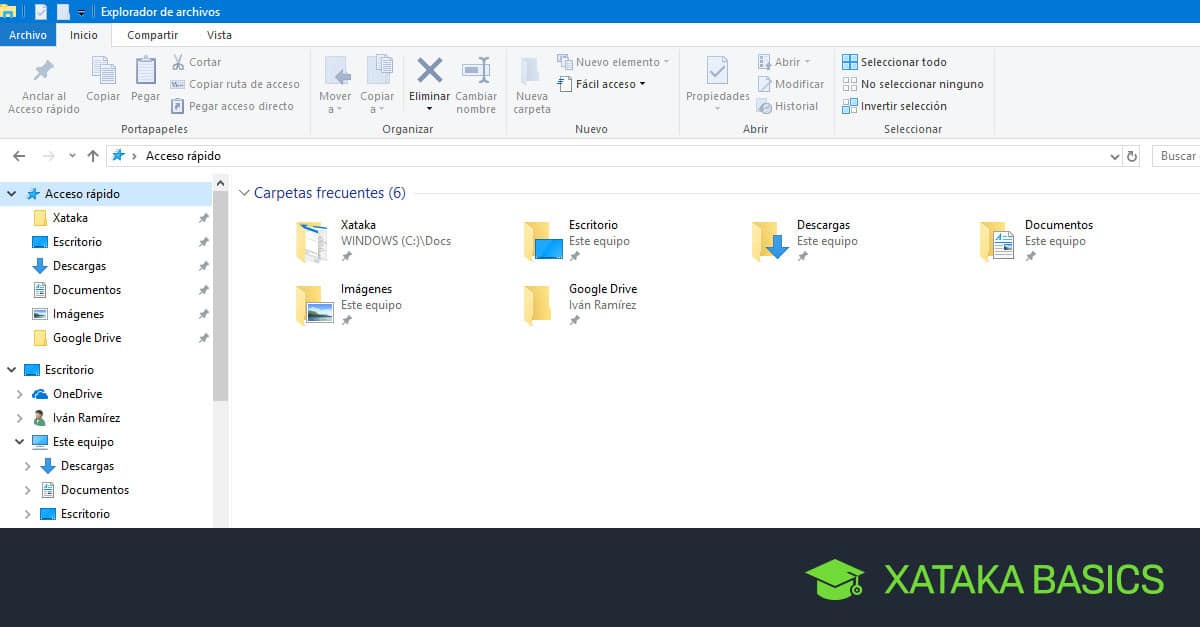Viewport: 1200px width, 627px height.
Task: Click the Propiedades icon in ribbon
Action: pos(717,71)
